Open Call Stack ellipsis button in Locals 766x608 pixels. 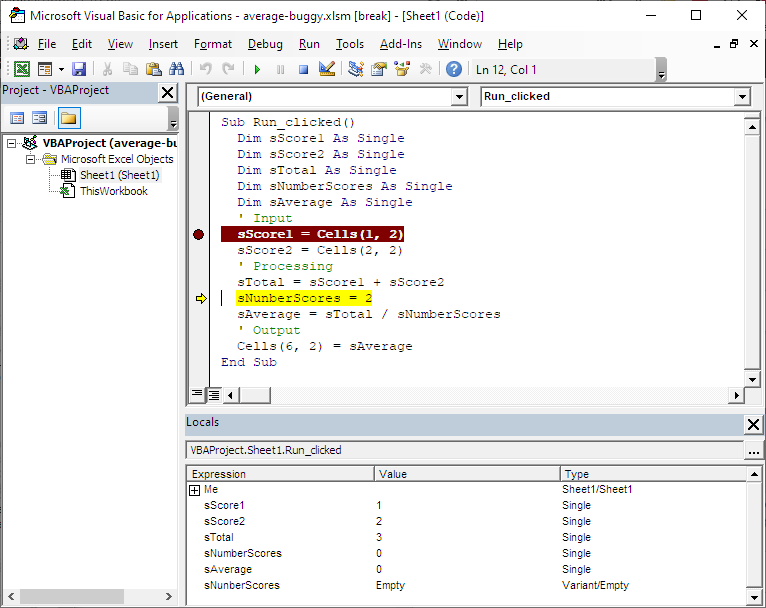753,451
